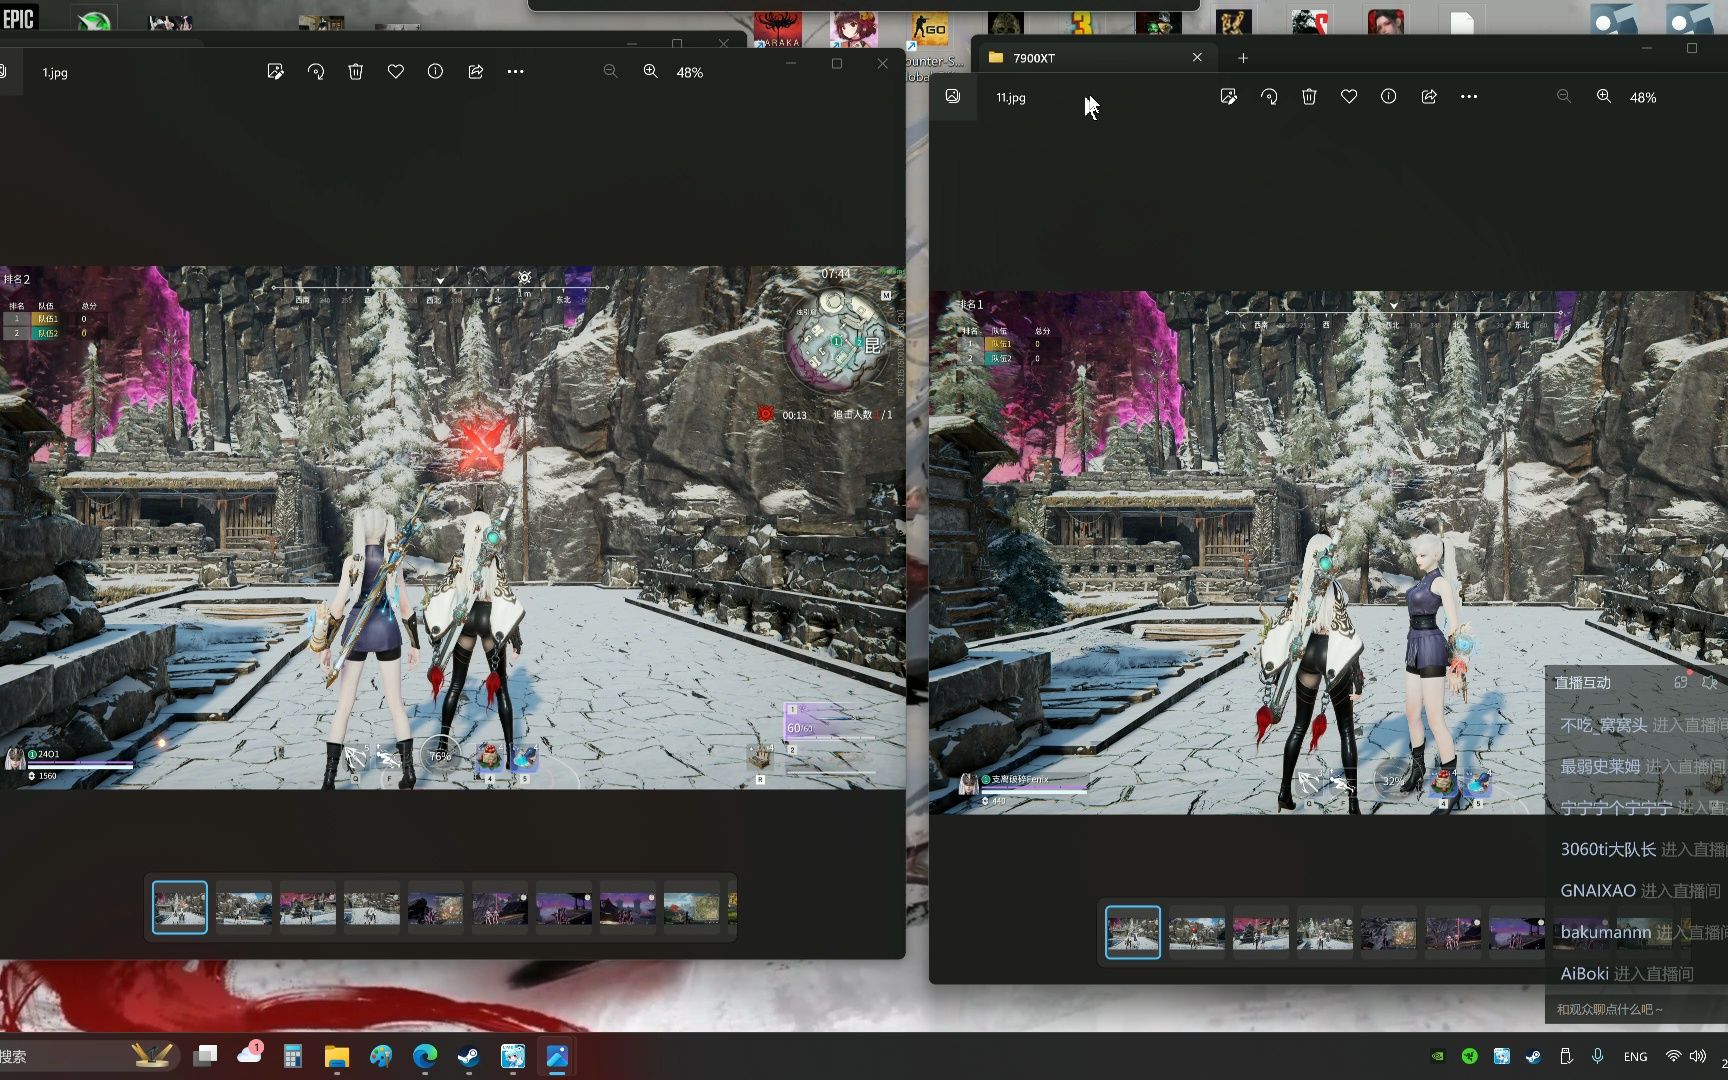Open See more menu in 1.jpg window
Screen dimensions: 1728x1080
pos(515,72)
